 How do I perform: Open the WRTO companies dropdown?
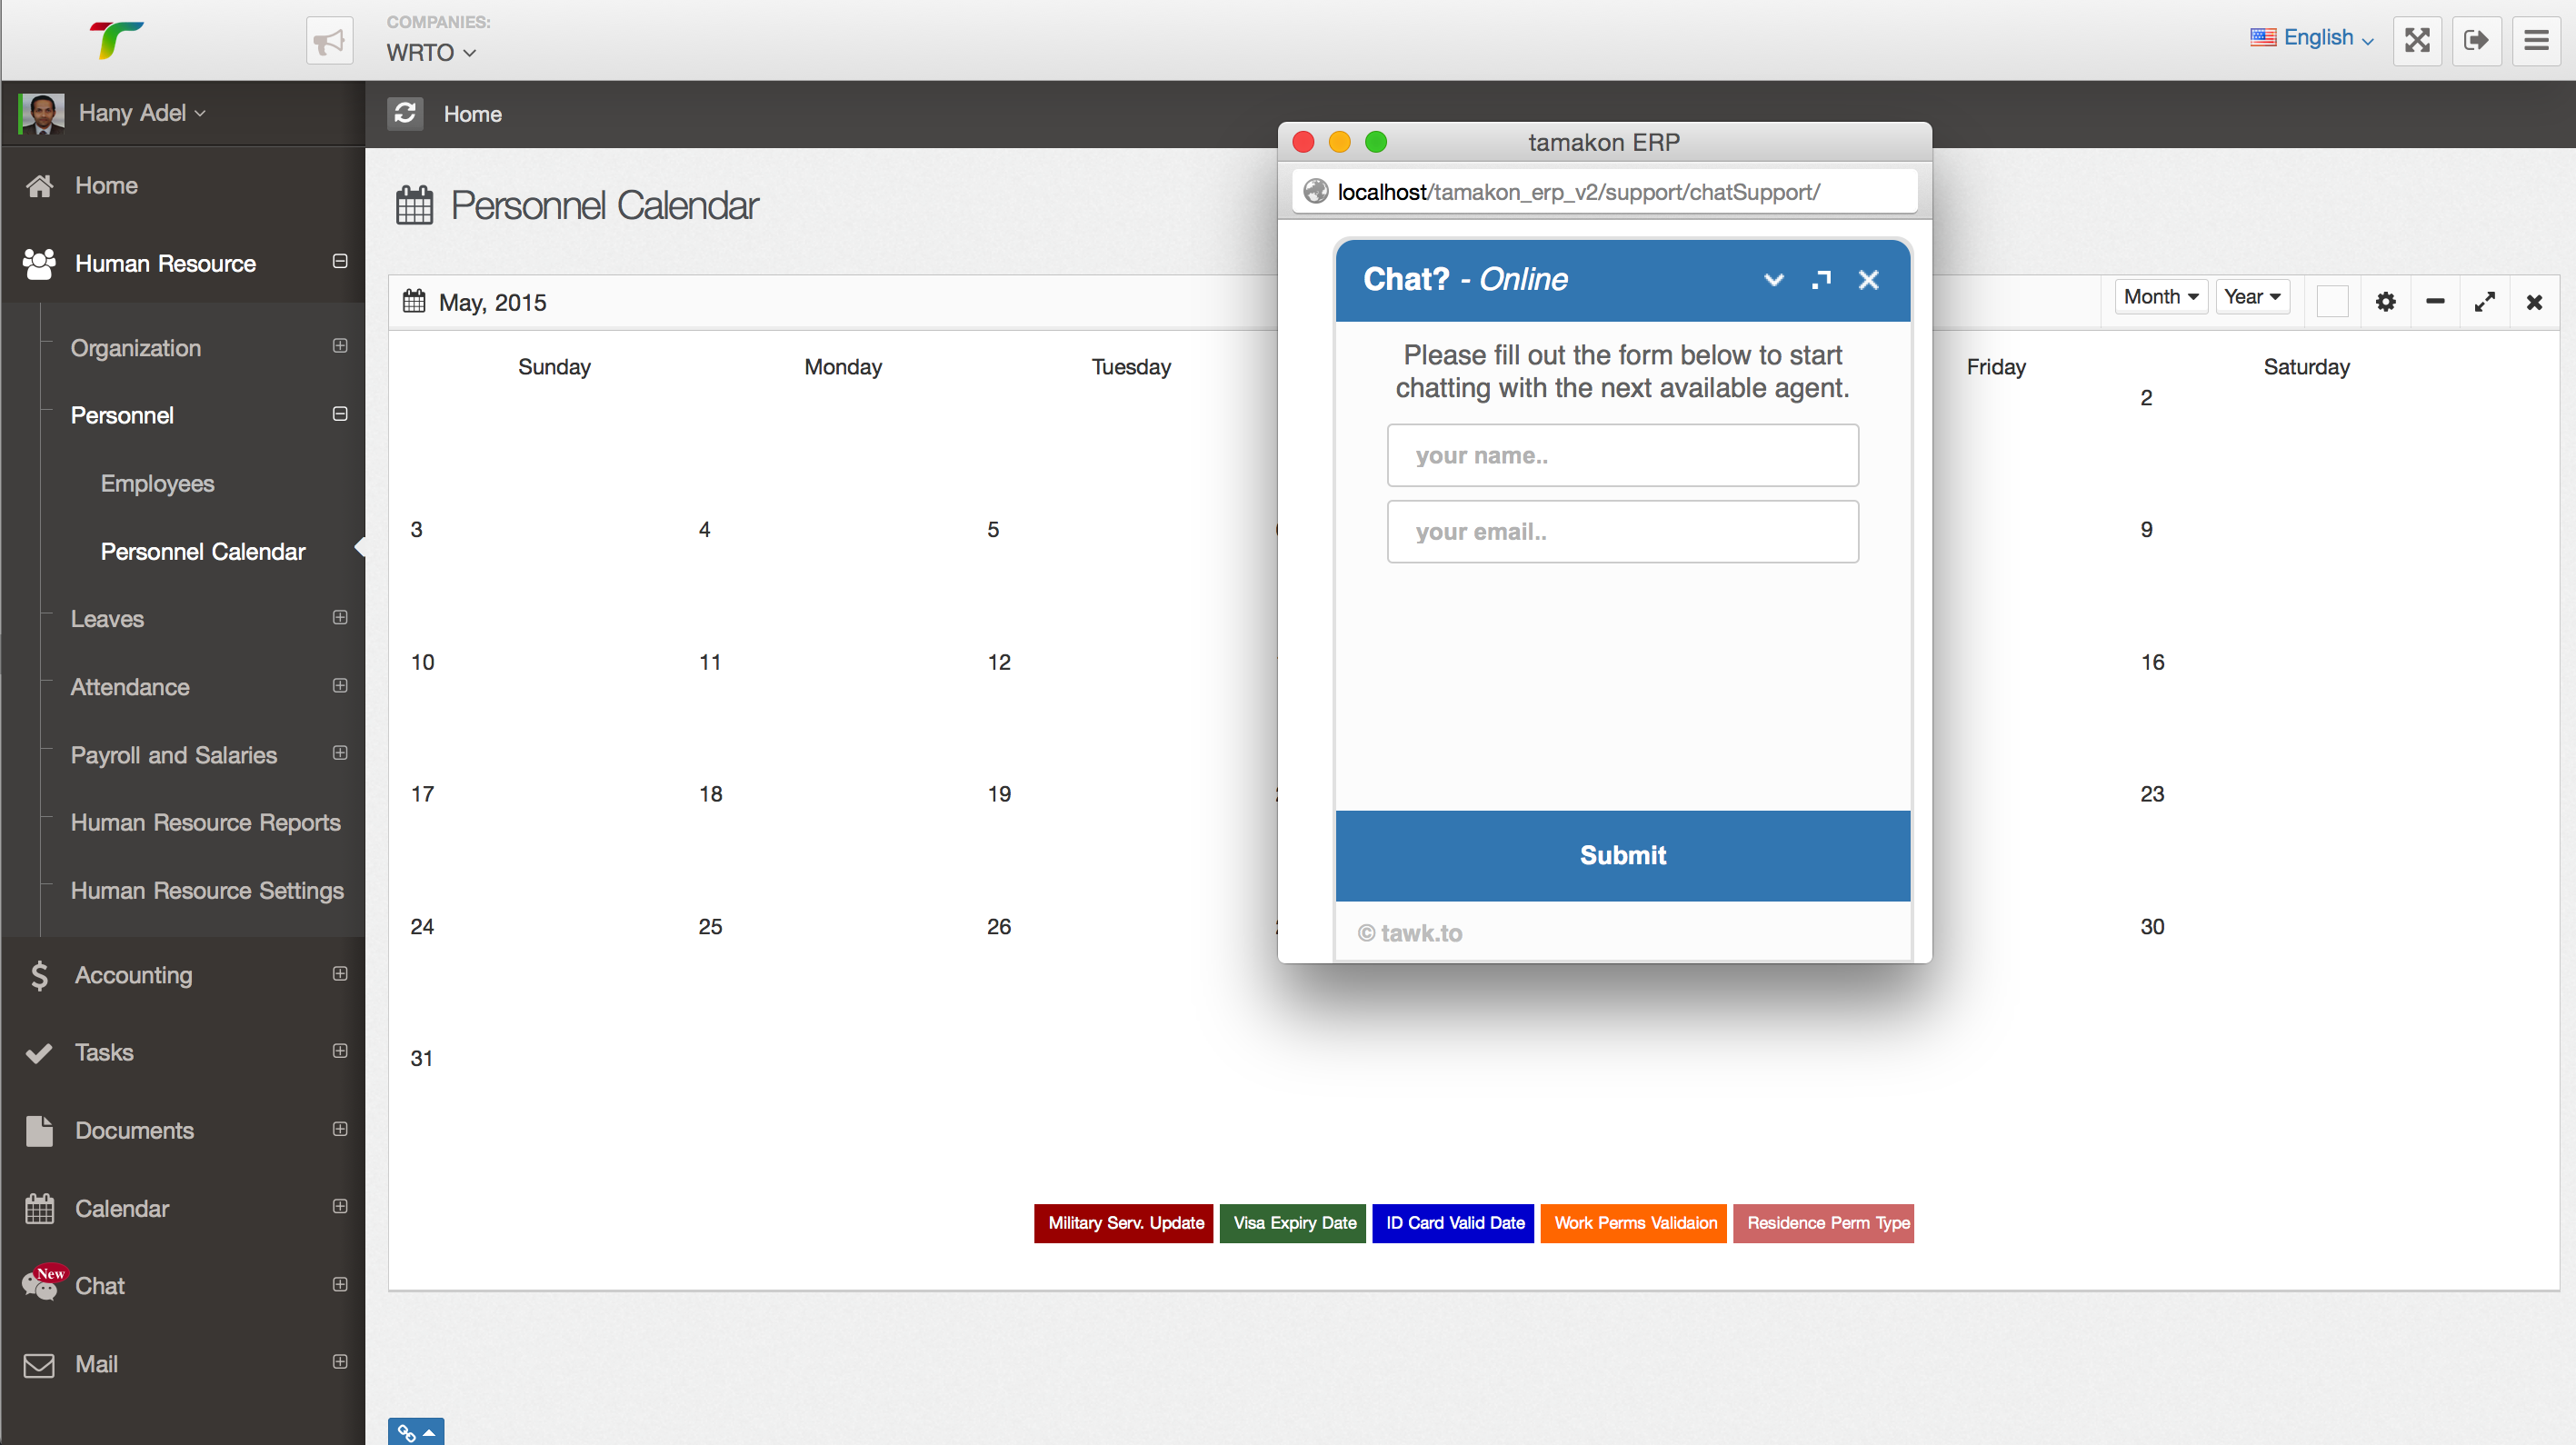tap(431, 52)
